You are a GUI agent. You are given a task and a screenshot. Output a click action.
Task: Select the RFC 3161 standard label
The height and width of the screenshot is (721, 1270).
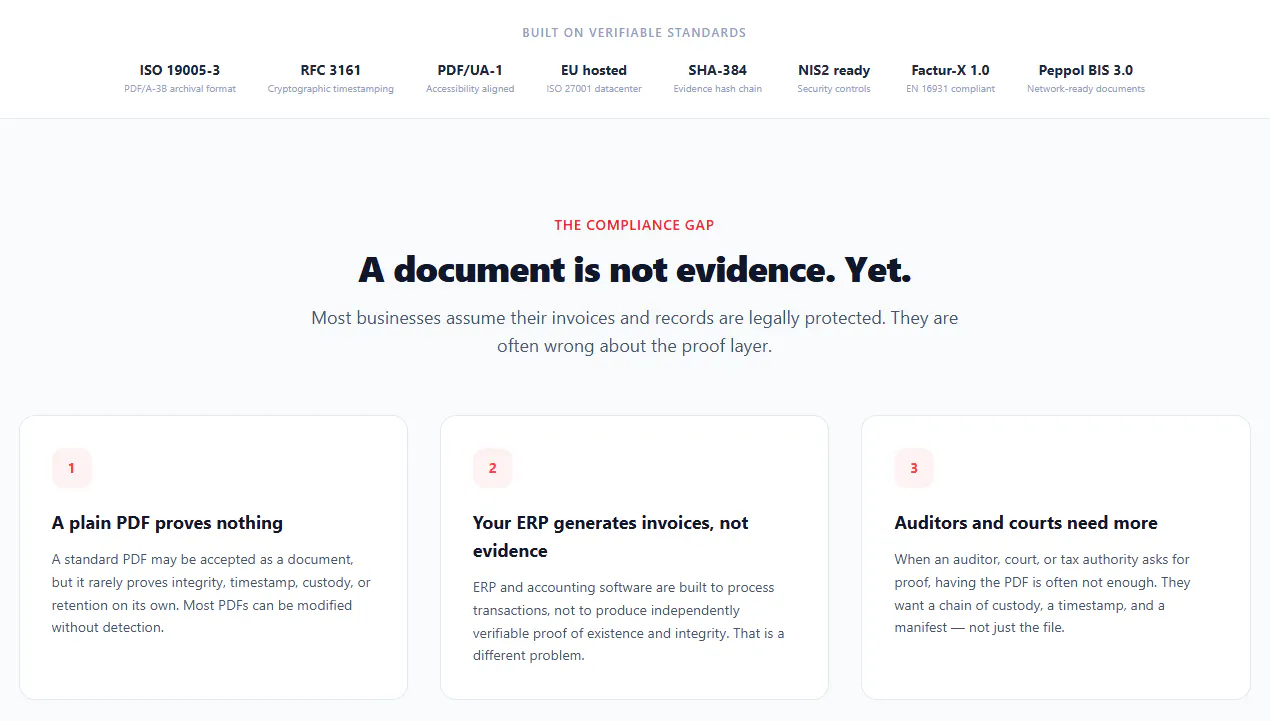click(x=331, y=70)
